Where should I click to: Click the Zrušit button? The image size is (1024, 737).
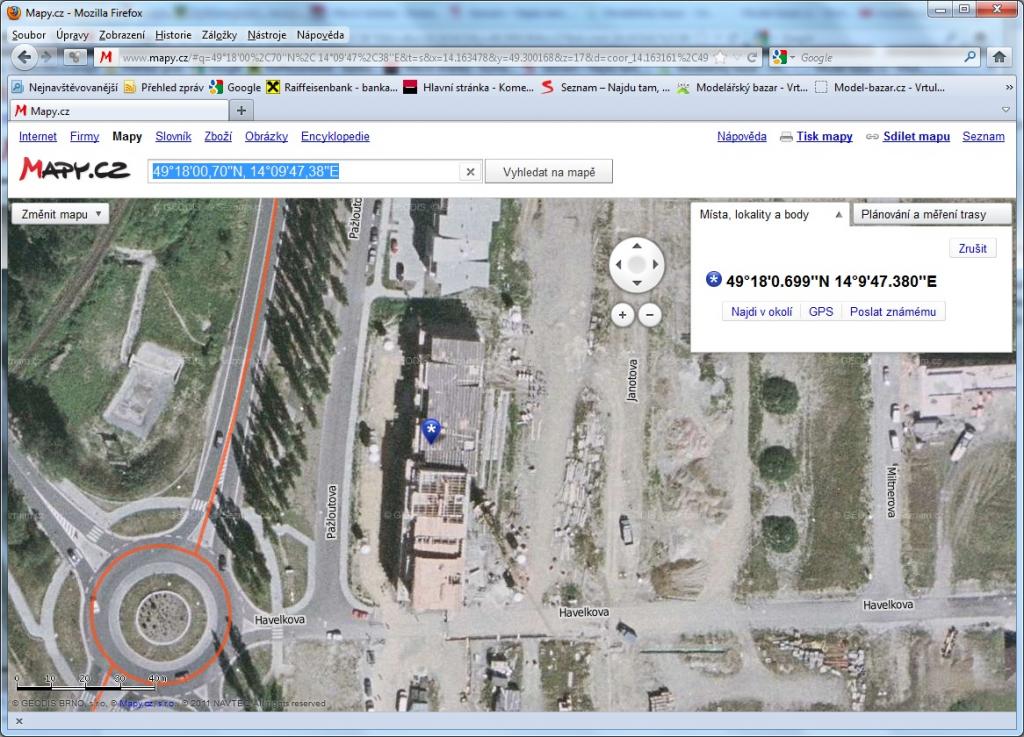click(x=972, y=248)
